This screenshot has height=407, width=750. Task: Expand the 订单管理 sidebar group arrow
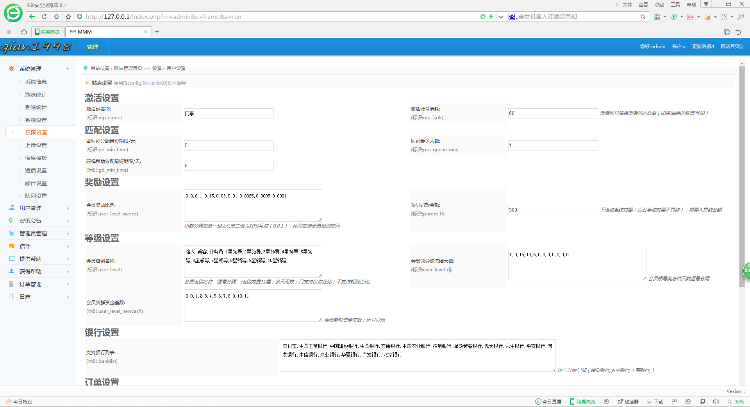(67, 284)
